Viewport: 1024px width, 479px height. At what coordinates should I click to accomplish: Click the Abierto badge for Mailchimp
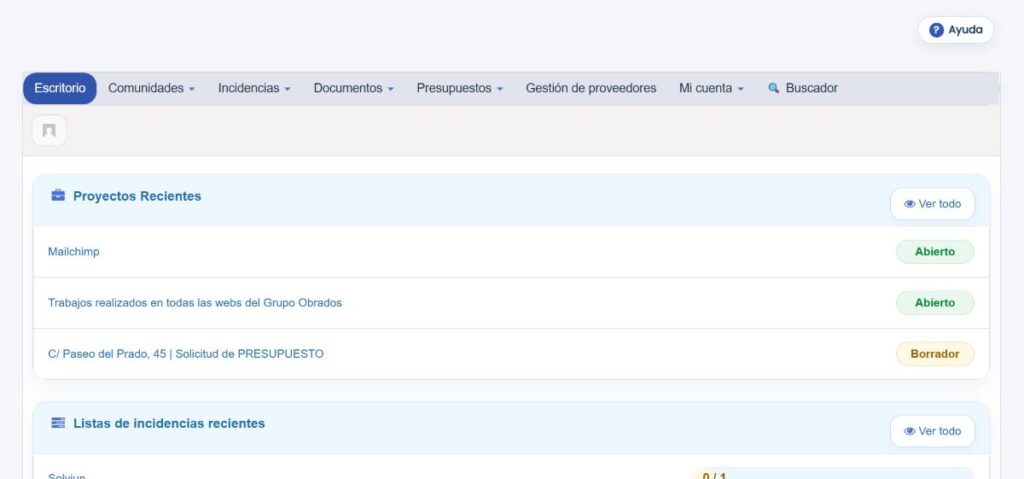pos(935,252)
